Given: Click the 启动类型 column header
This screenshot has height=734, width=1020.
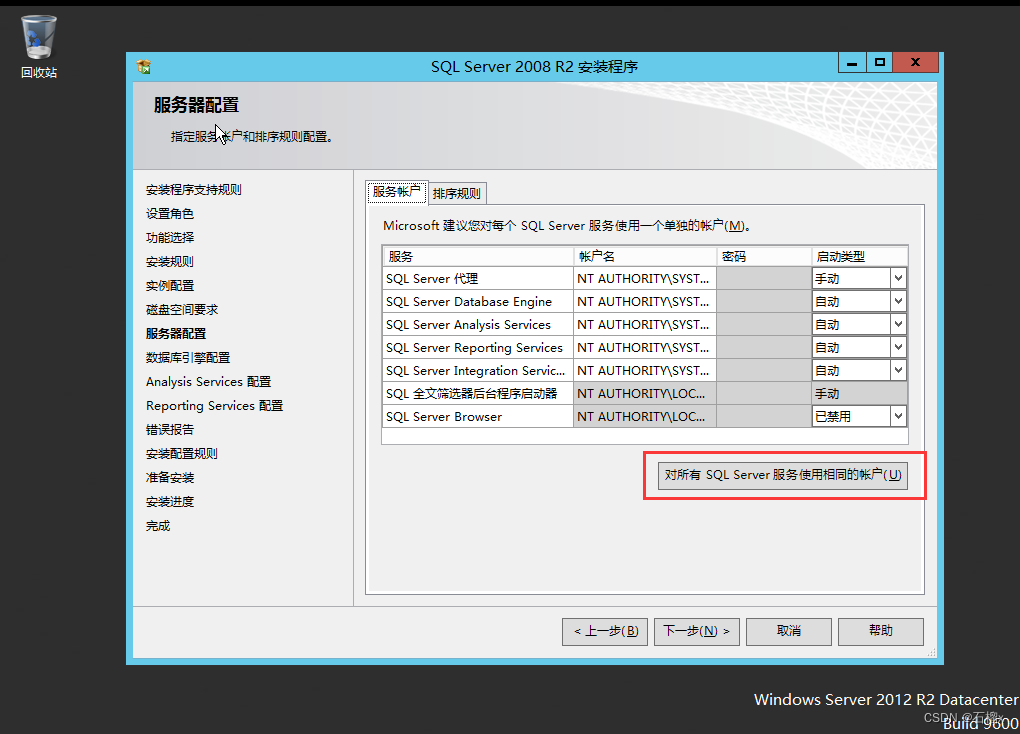Looking at the screenshot, I should pos(859,256).
